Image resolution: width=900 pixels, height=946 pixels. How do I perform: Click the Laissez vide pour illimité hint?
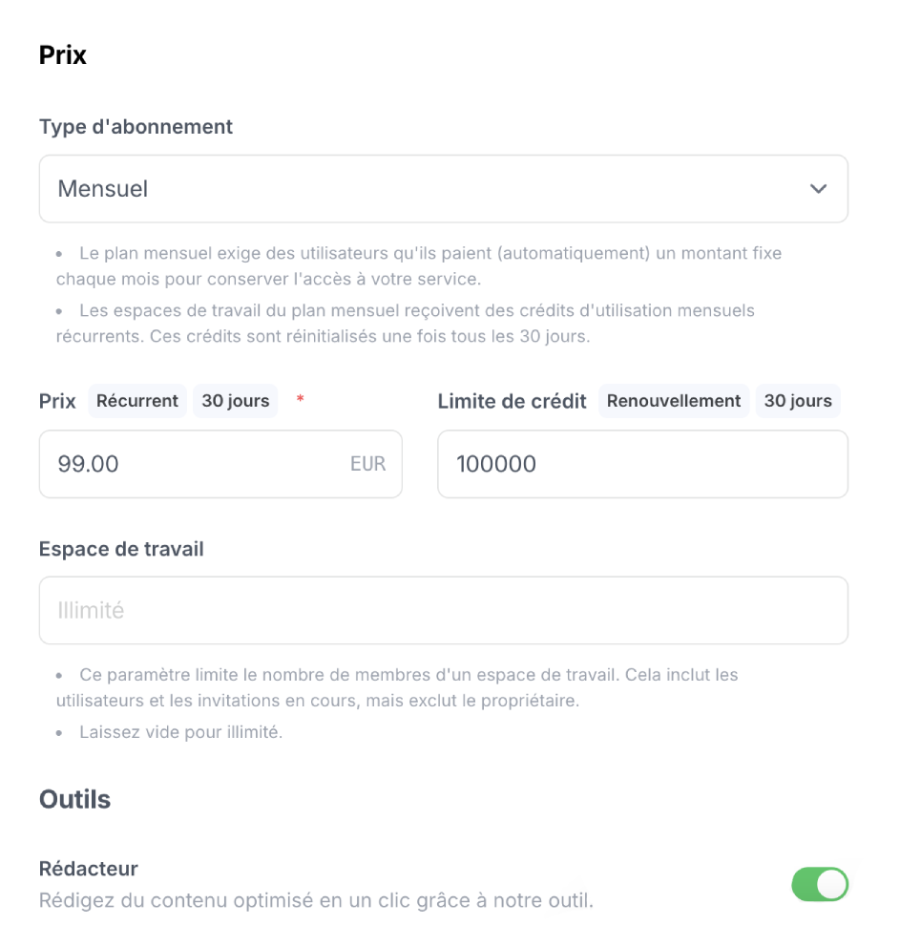coord(181,733)
